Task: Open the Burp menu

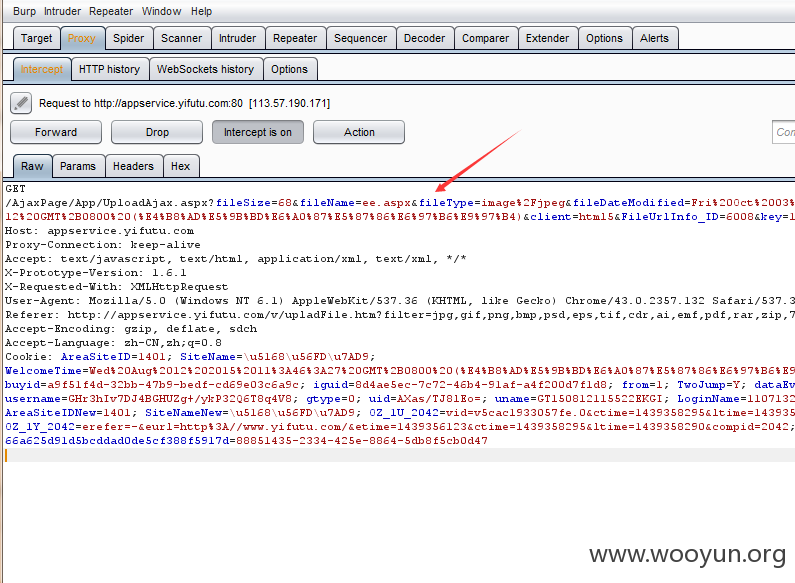Action: tap(24, 11)
